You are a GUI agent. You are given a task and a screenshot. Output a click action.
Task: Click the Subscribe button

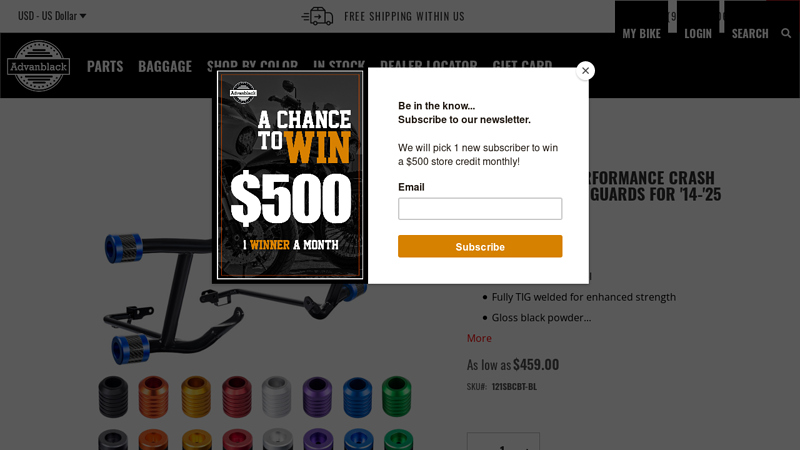coord(480,246)
